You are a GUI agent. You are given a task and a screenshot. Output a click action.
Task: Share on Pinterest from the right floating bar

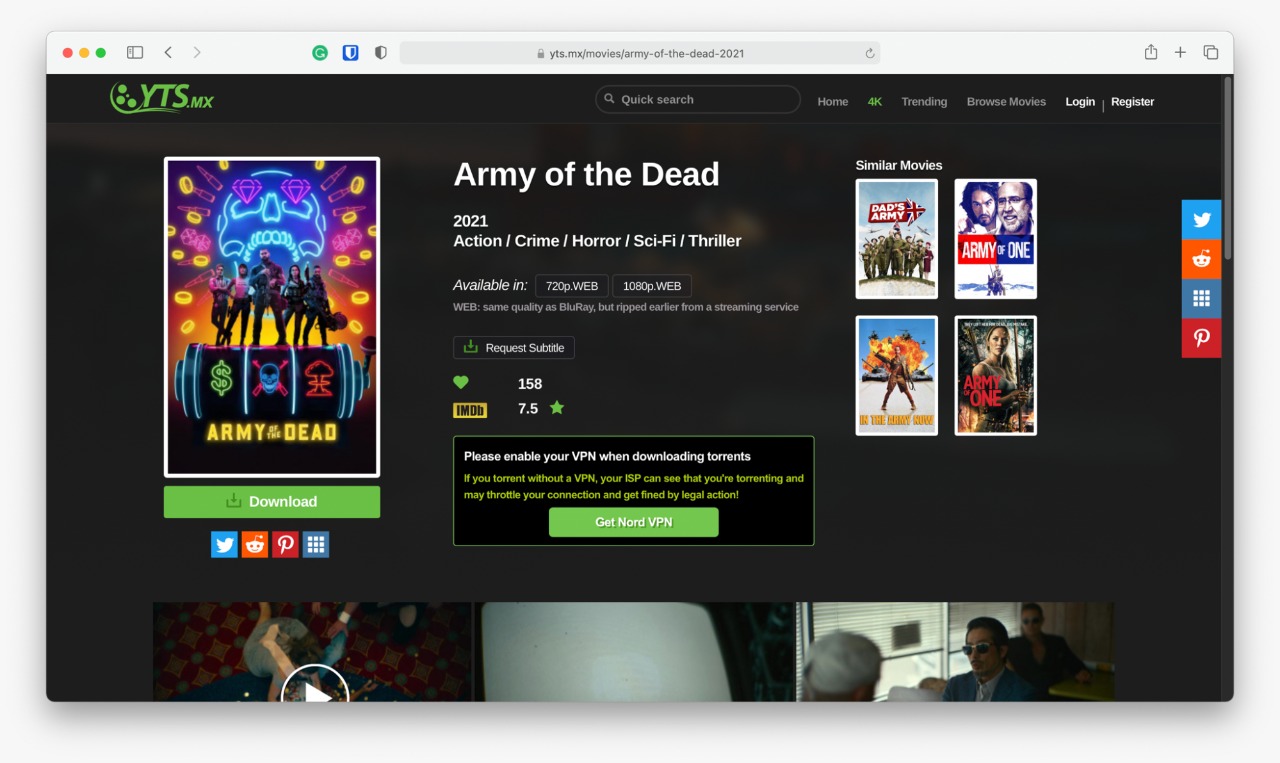point(1201,338)
